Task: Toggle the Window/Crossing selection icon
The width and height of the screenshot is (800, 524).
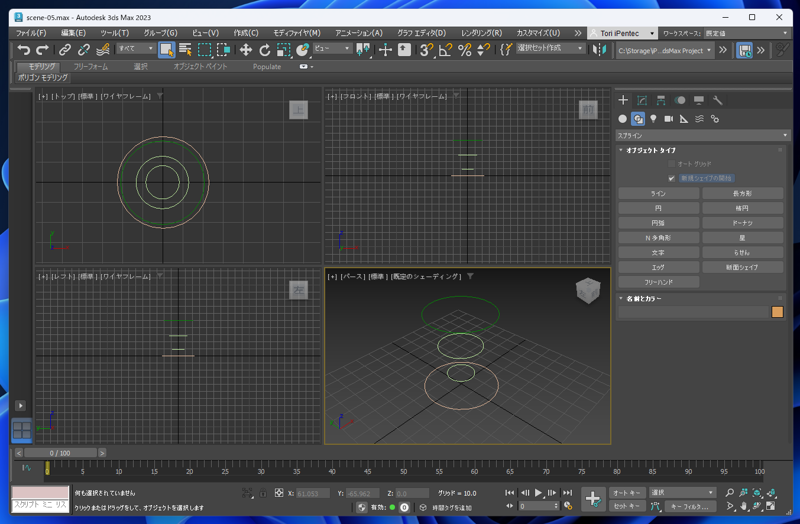Action: click(223, 49)
